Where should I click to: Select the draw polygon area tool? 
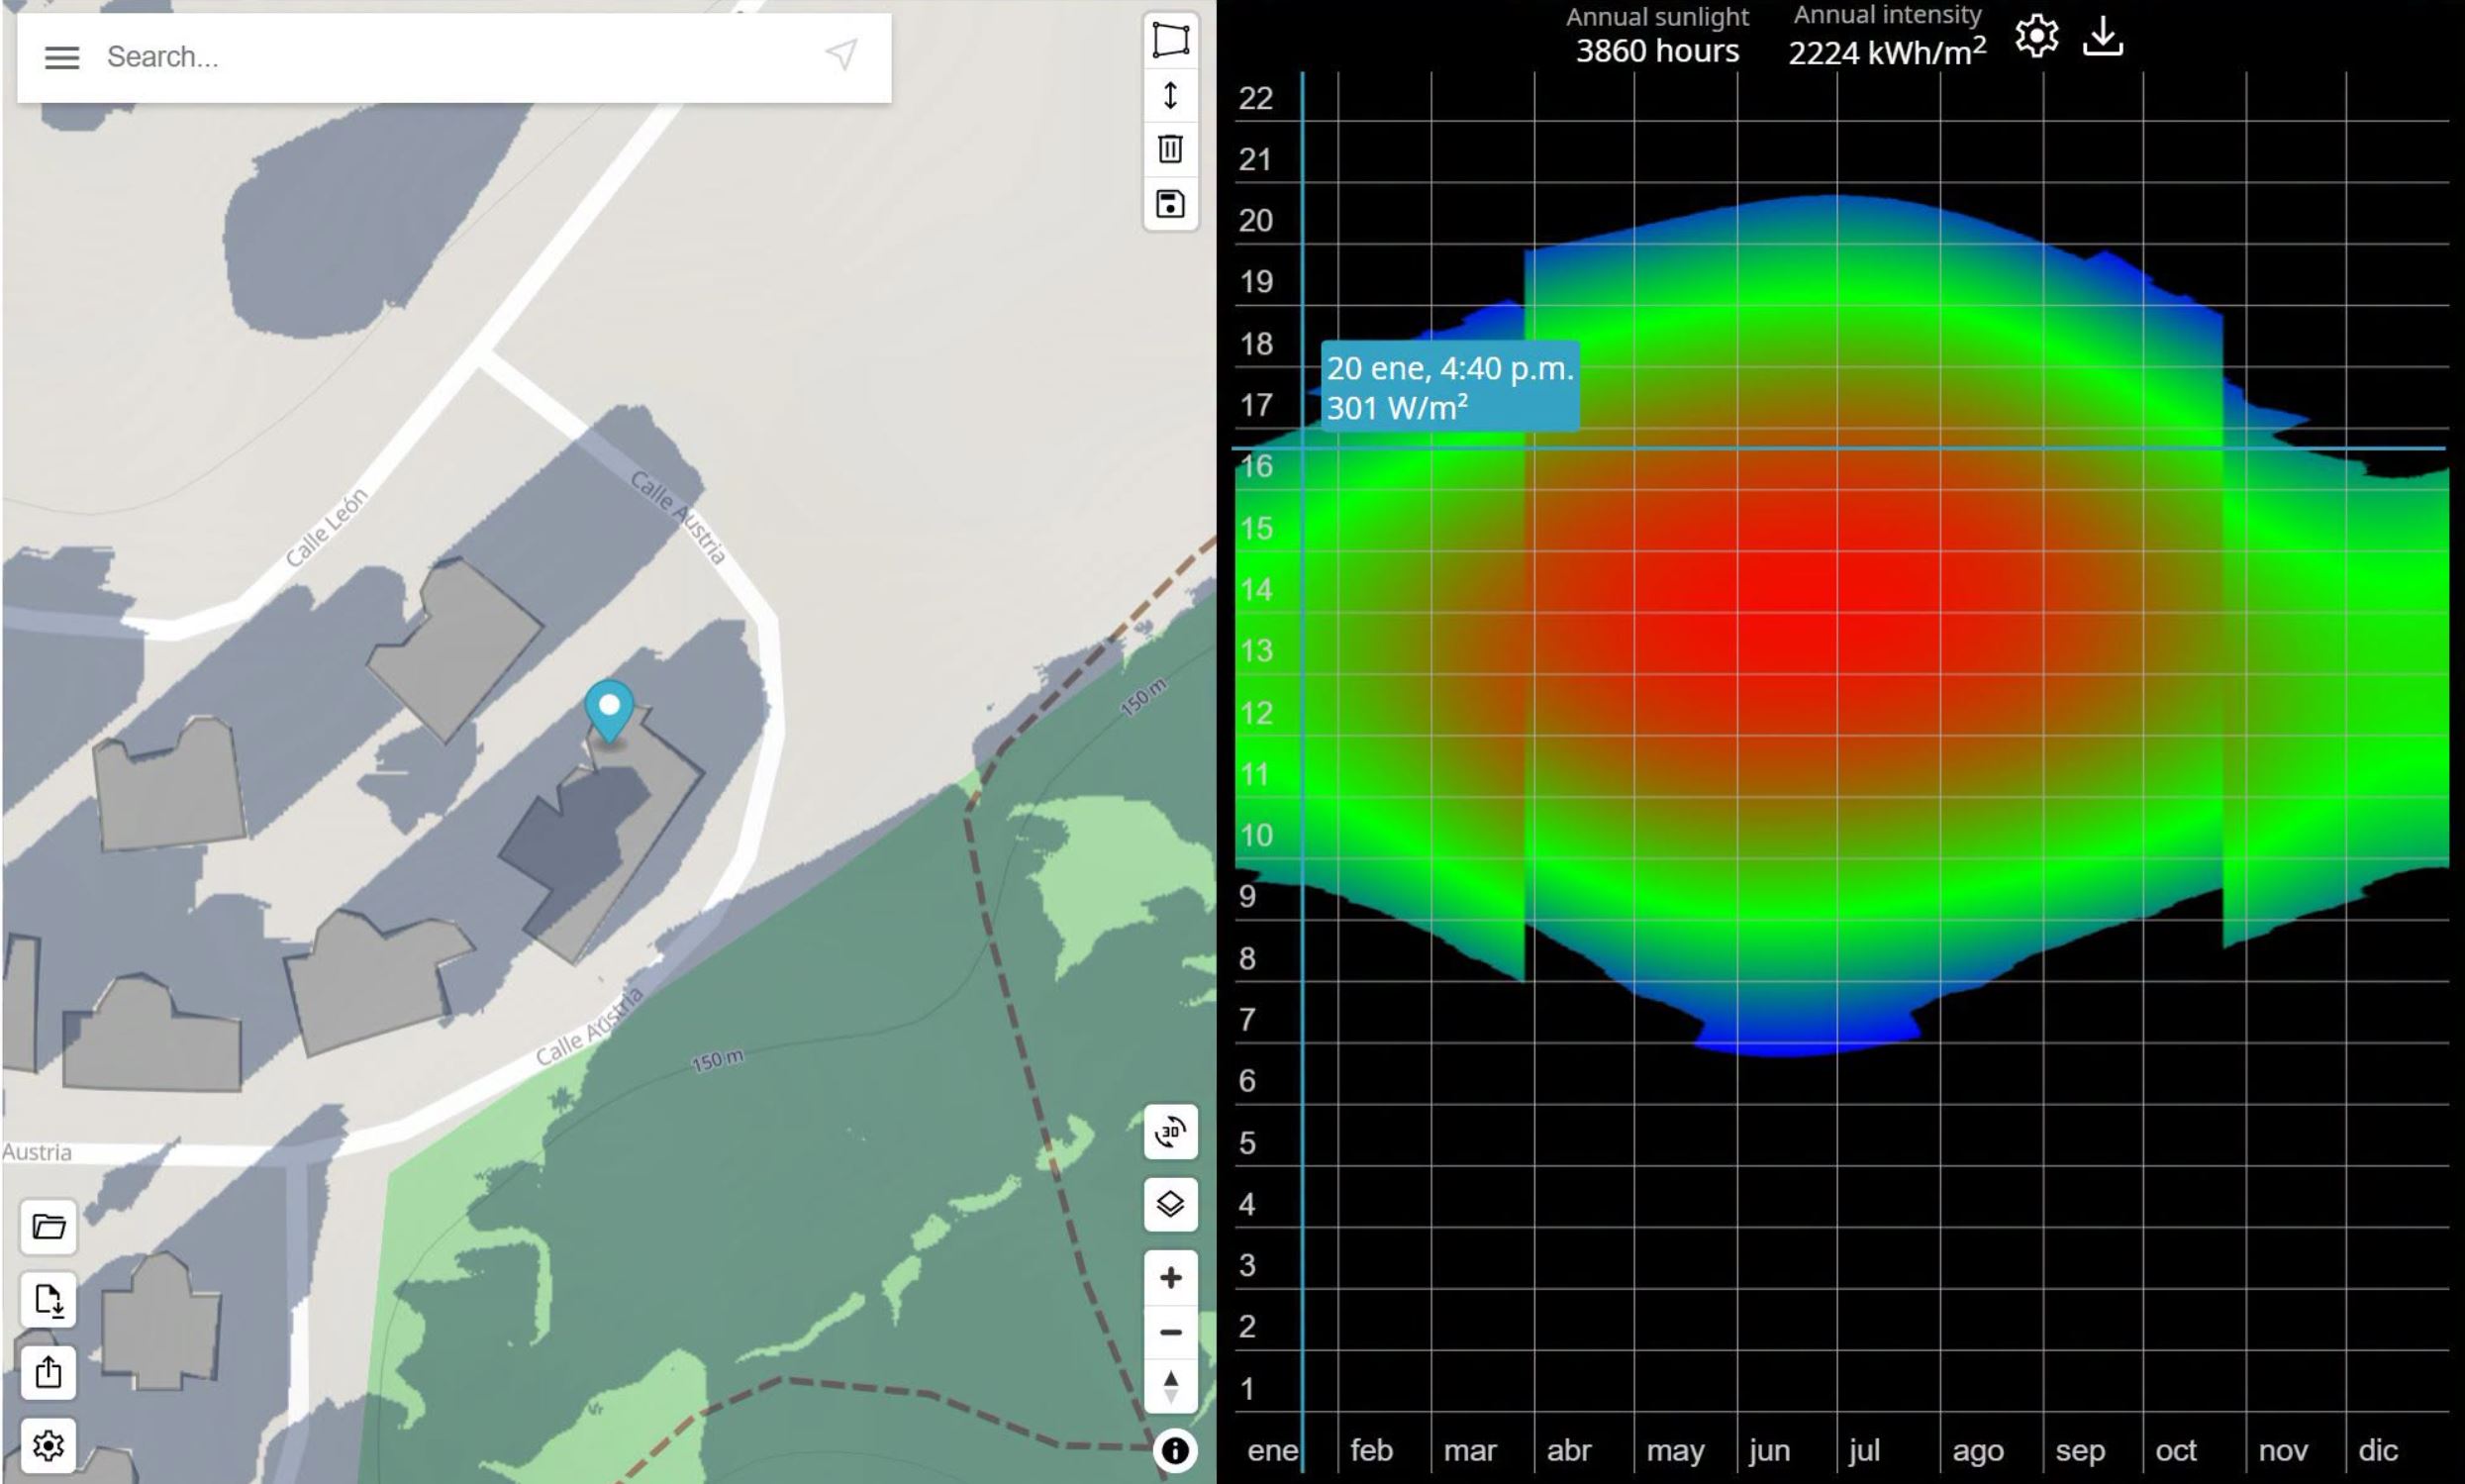click(x=1170, y=40)
